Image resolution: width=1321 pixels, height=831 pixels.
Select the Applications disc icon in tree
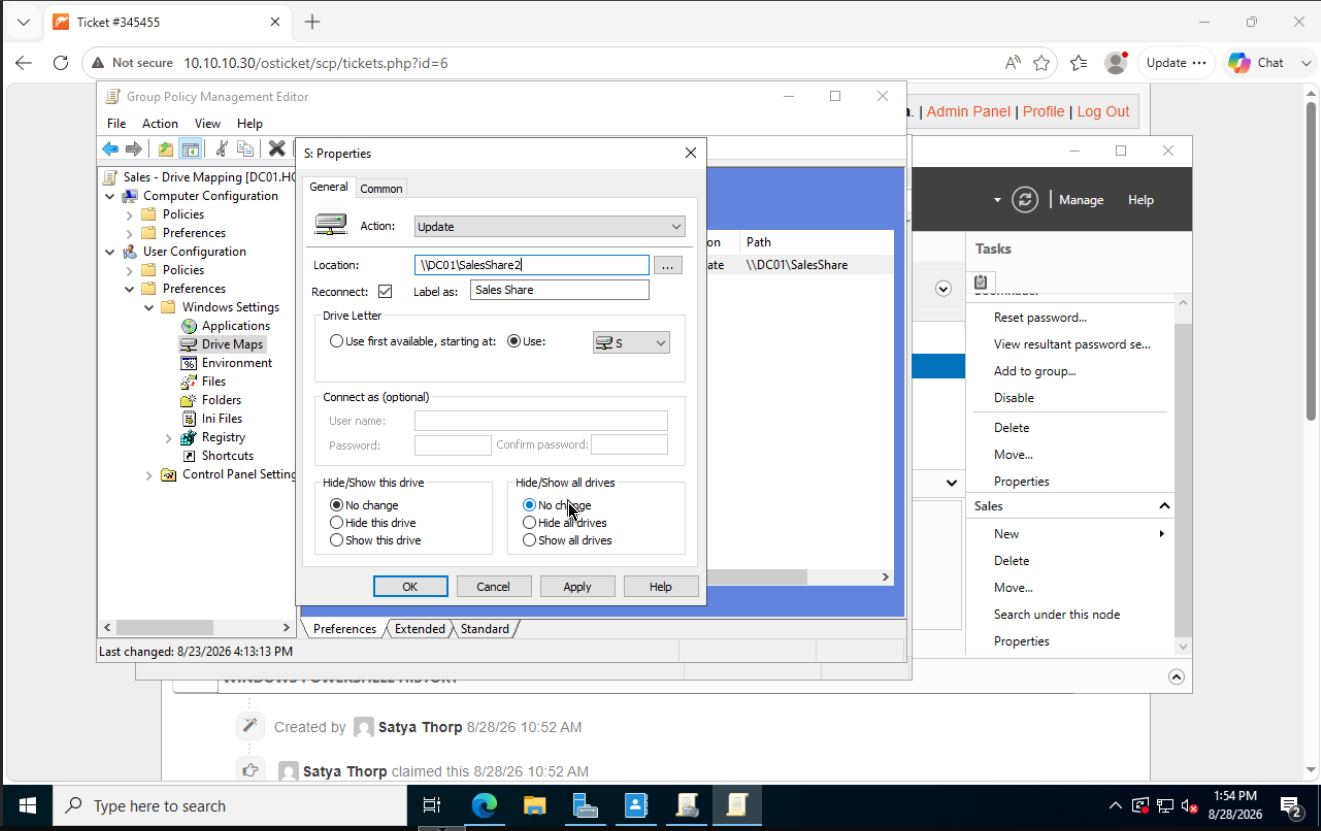point(189,326)
